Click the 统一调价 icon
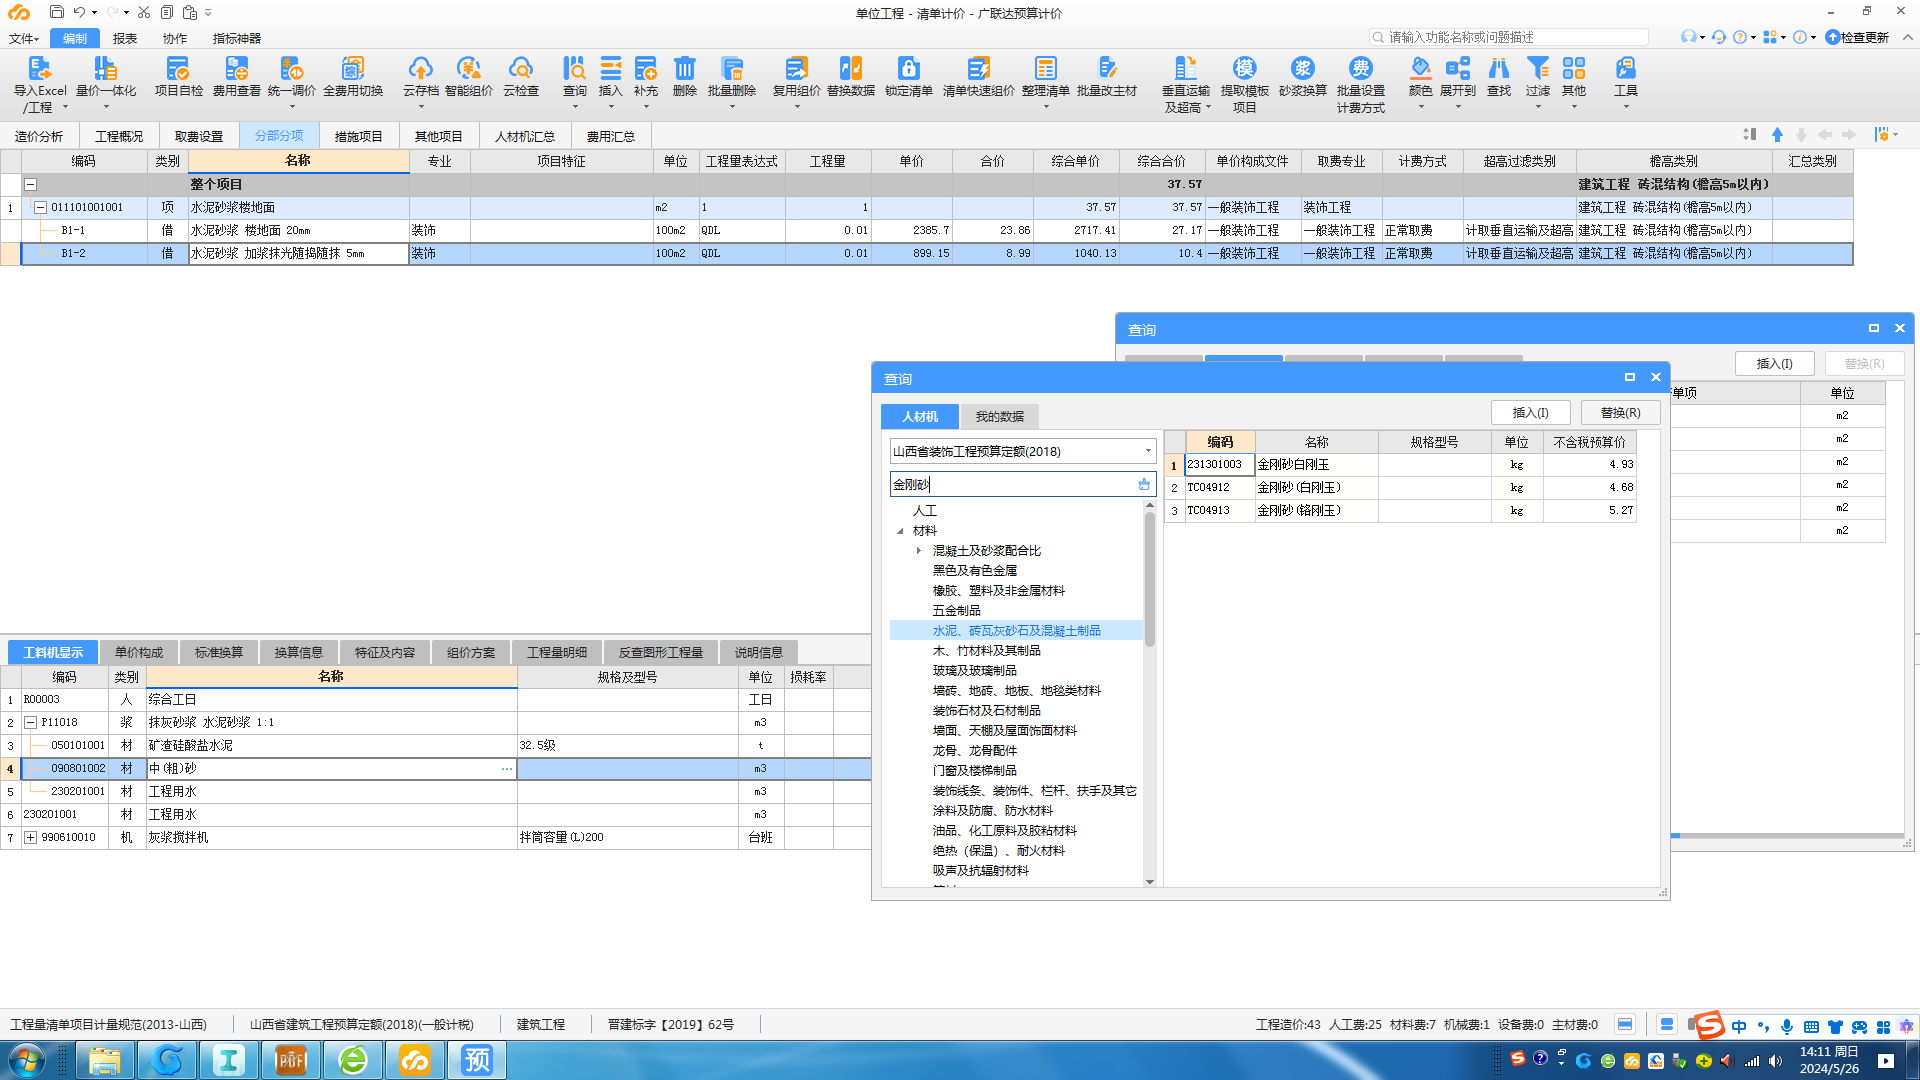The height and width of the screenshot is (1080, 1920). (291, 68)
